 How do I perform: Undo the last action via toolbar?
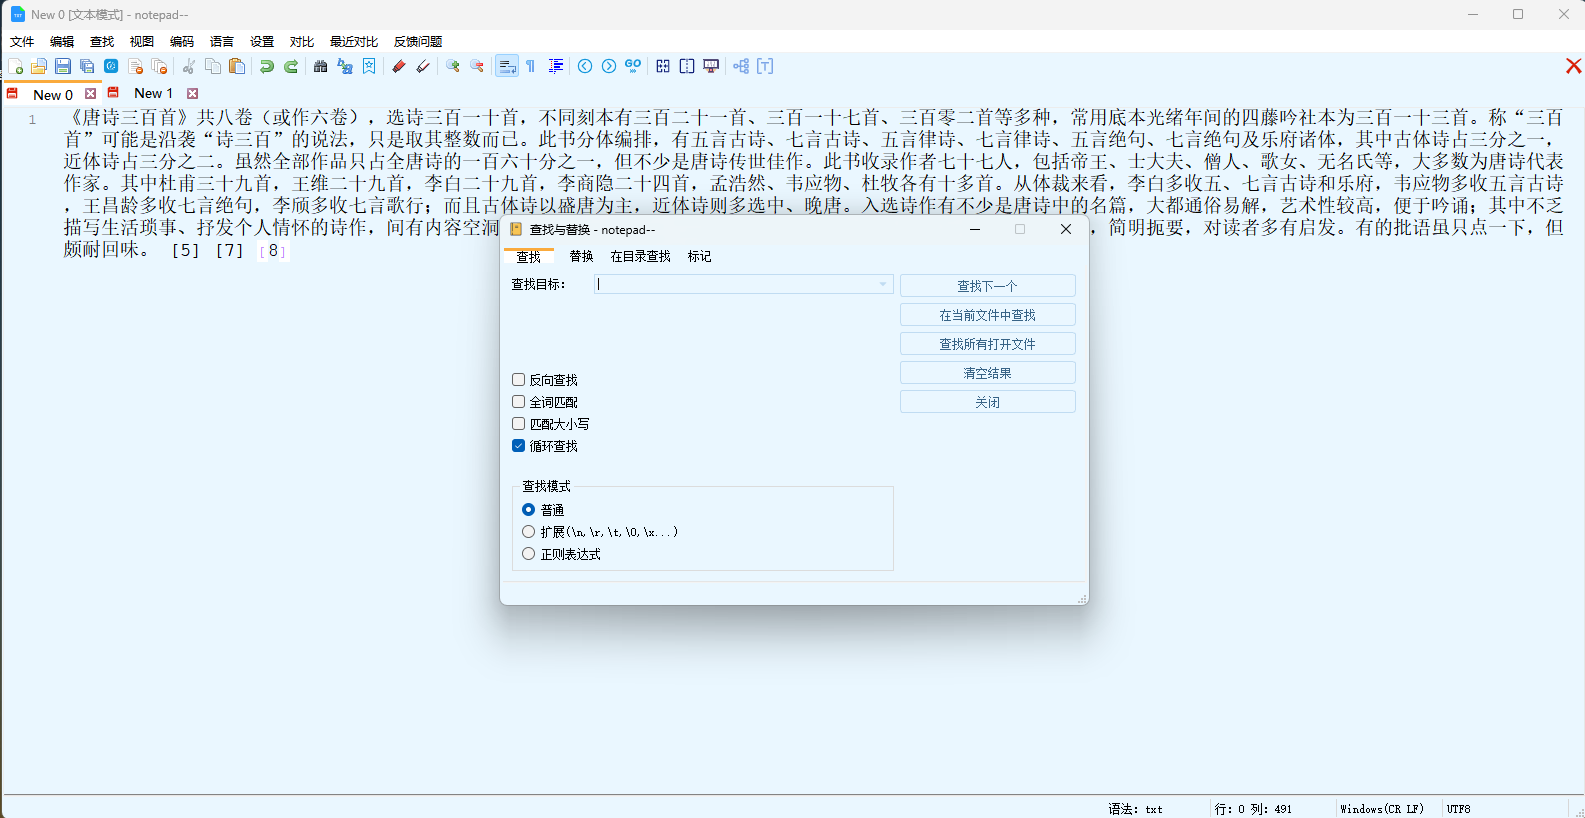coord(267,66)
